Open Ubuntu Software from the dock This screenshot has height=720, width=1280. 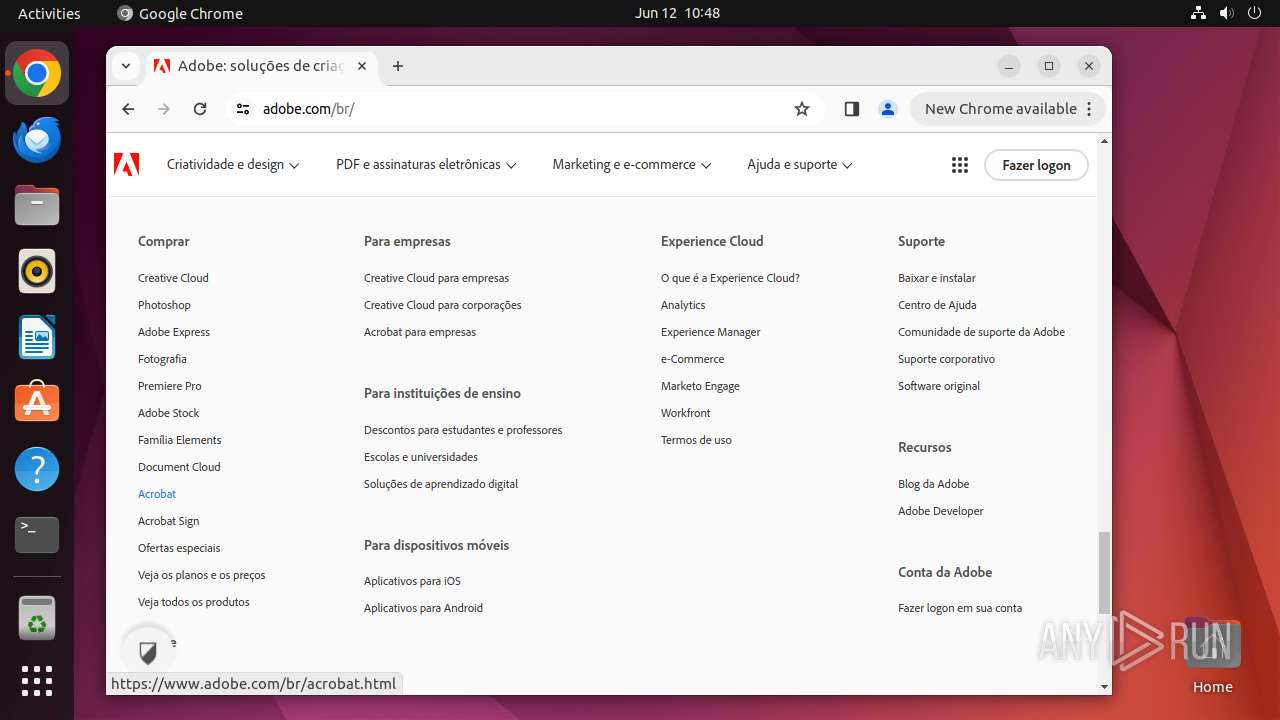pos(37,403)
